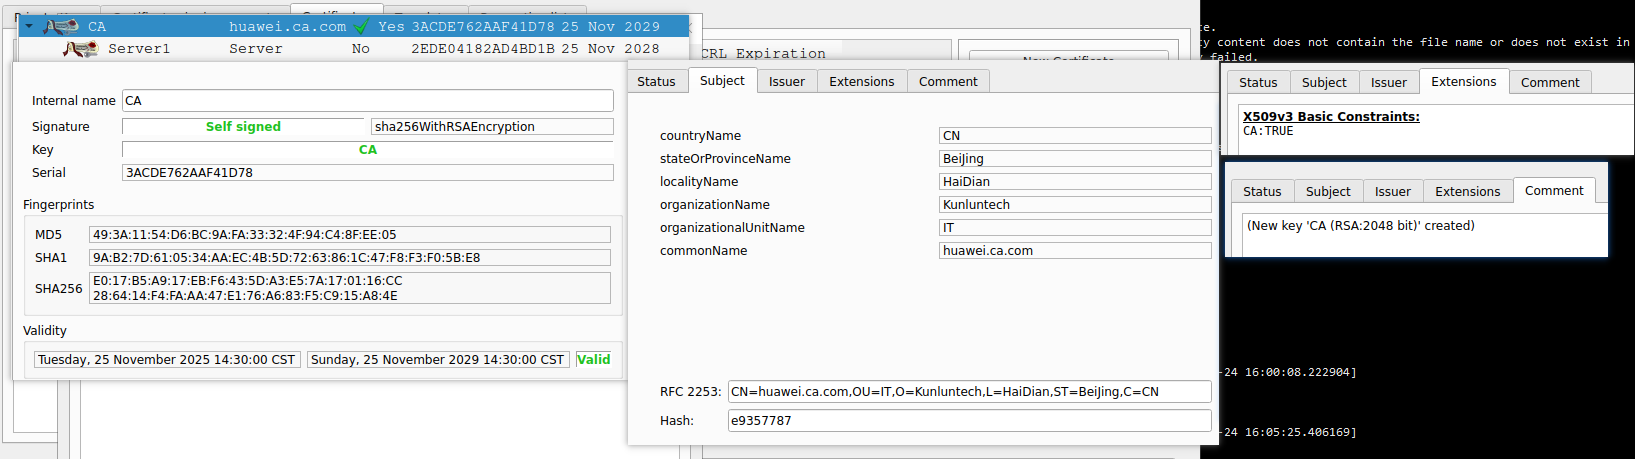Click the commonName field with huawei.ca.com
The width and height of the screenshot is (1635, 459).
[1074, 251]
